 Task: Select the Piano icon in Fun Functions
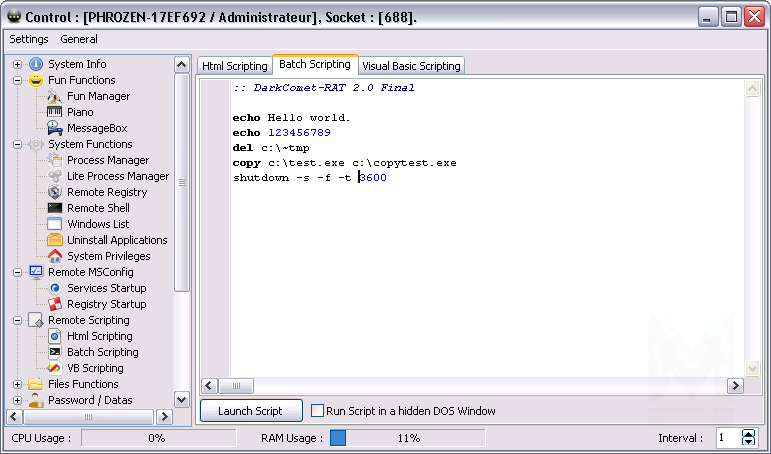[55, 112]
